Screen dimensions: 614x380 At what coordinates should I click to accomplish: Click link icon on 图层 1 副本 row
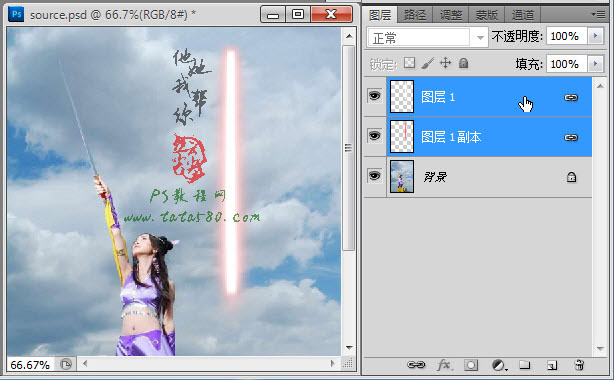click(x=571, y=138)
